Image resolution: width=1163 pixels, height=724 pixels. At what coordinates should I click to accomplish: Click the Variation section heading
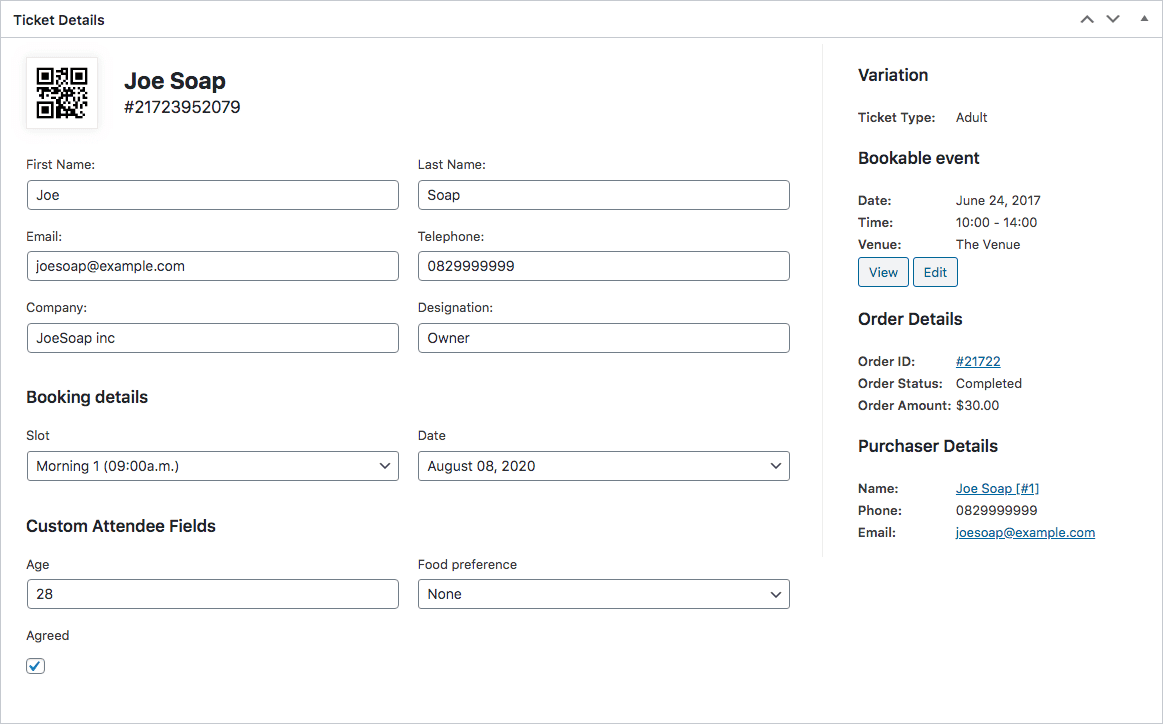point(892,74)
